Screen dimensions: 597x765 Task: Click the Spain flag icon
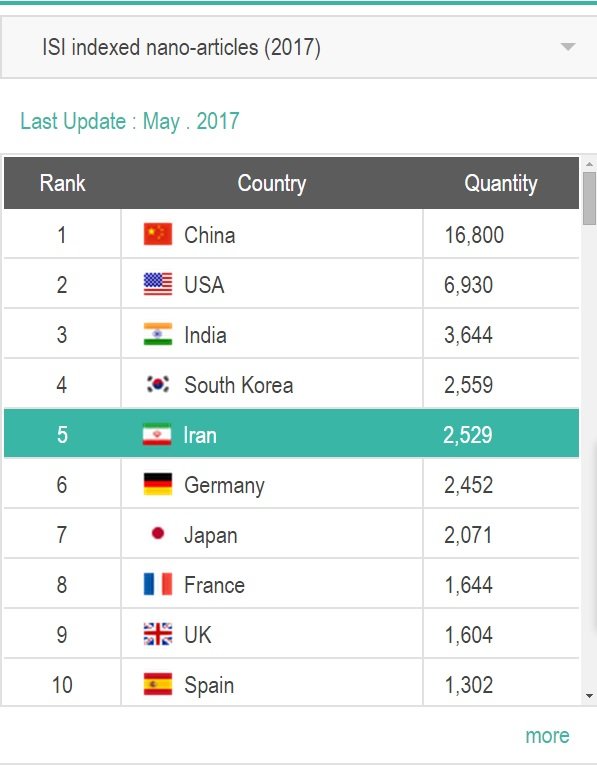158,684
